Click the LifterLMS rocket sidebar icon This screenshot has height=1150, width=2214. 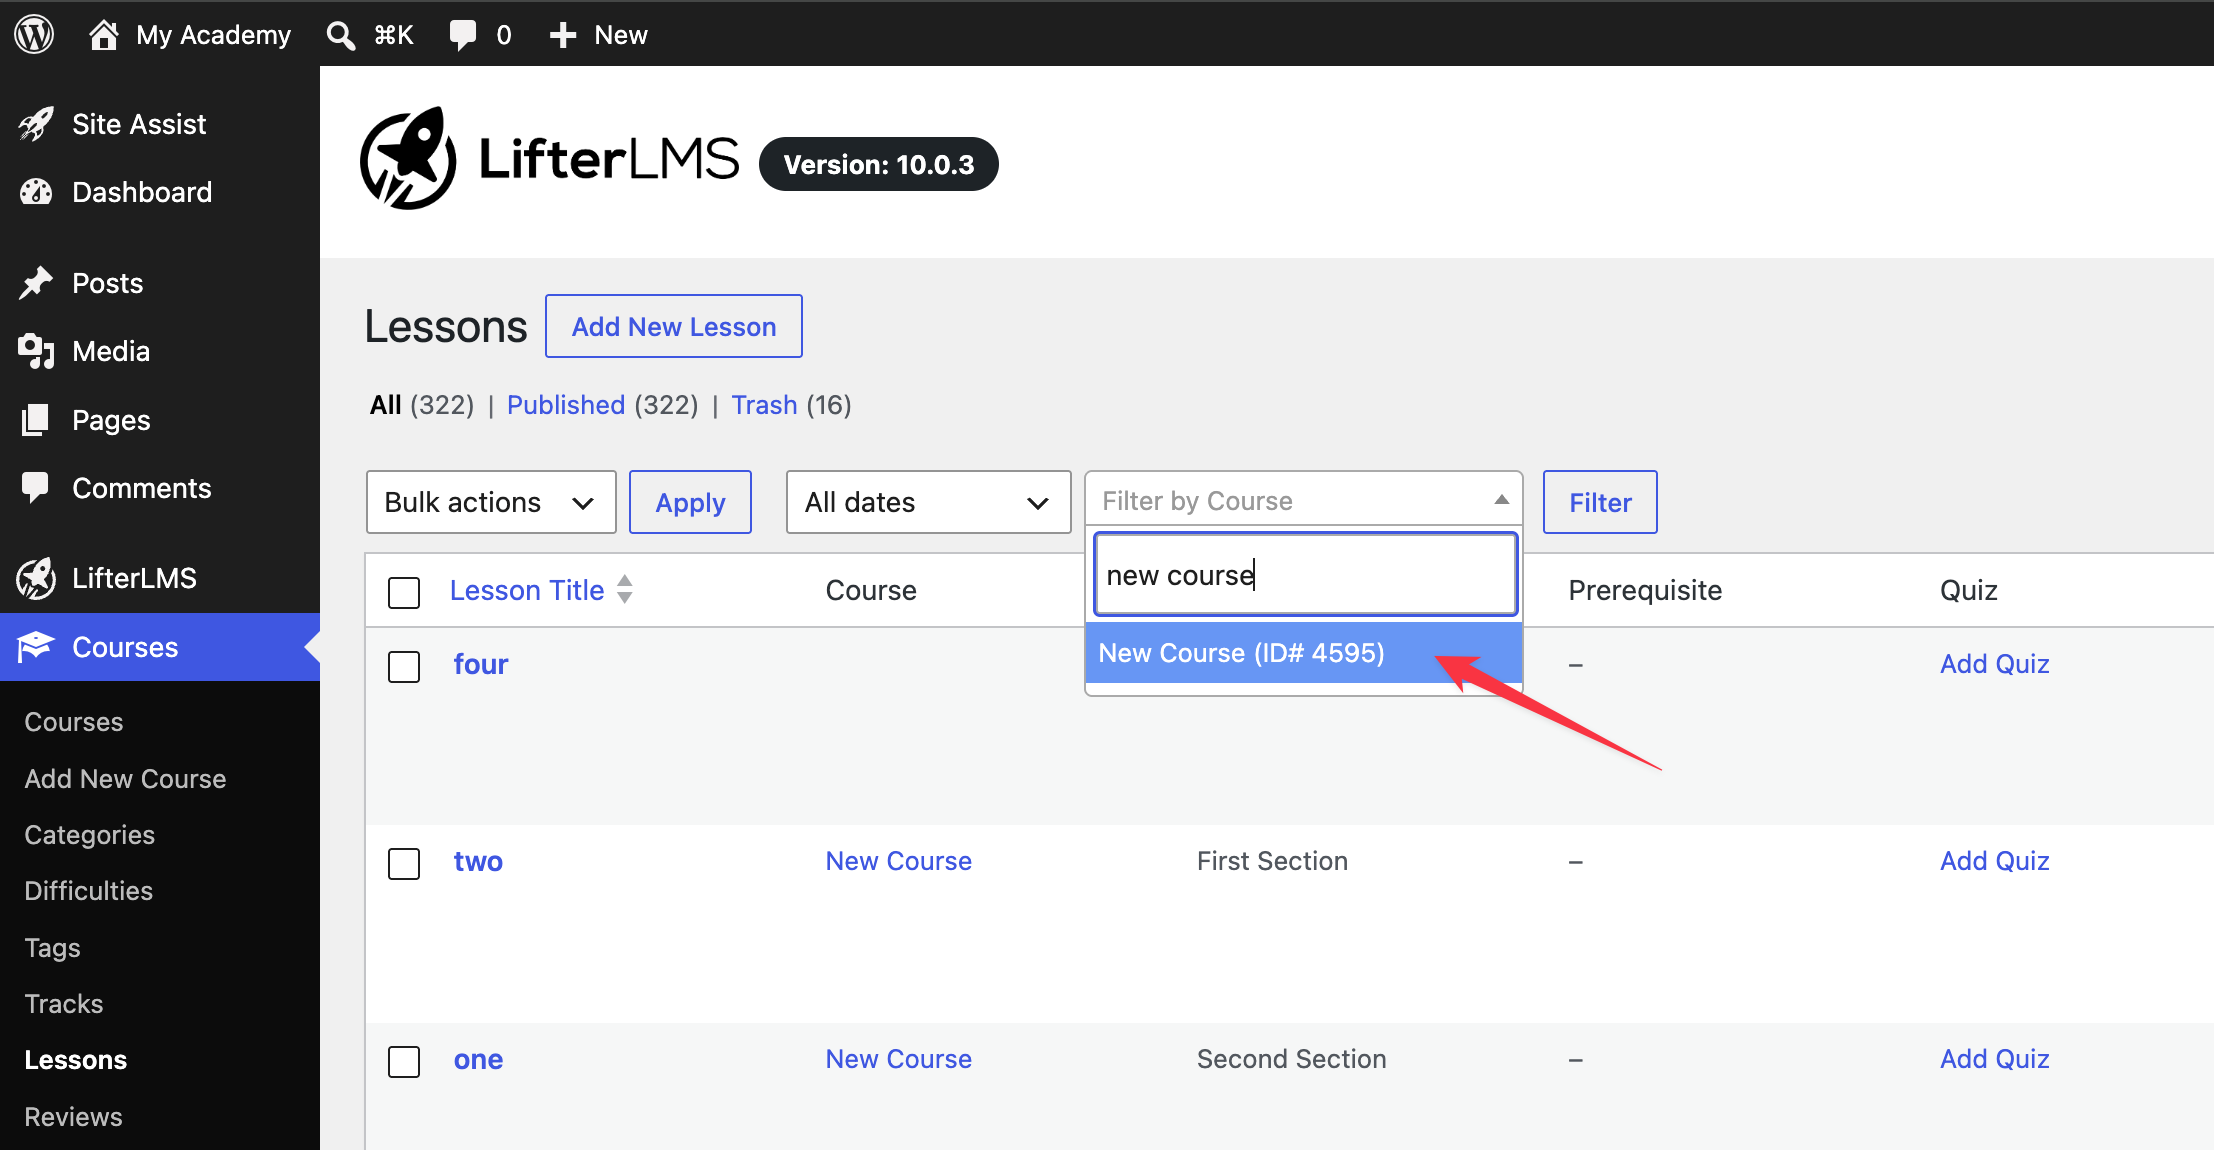pos(36,578)
